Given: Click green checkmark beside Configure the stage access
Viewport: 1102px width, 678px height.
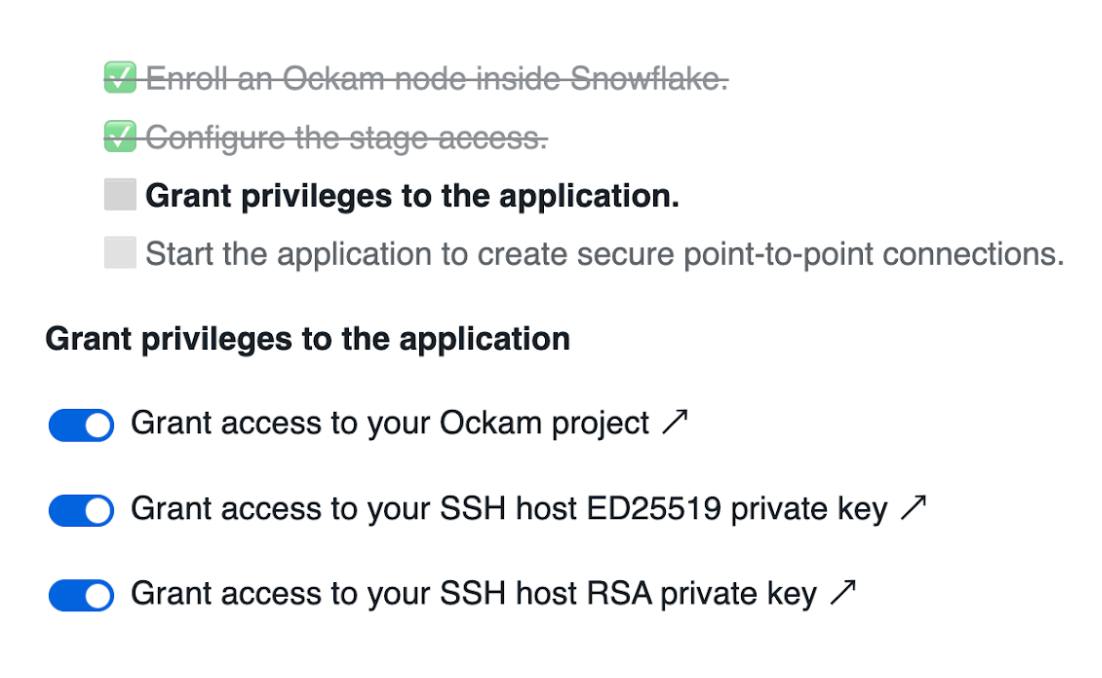Looking at the screenshot, I should [120, 136].
